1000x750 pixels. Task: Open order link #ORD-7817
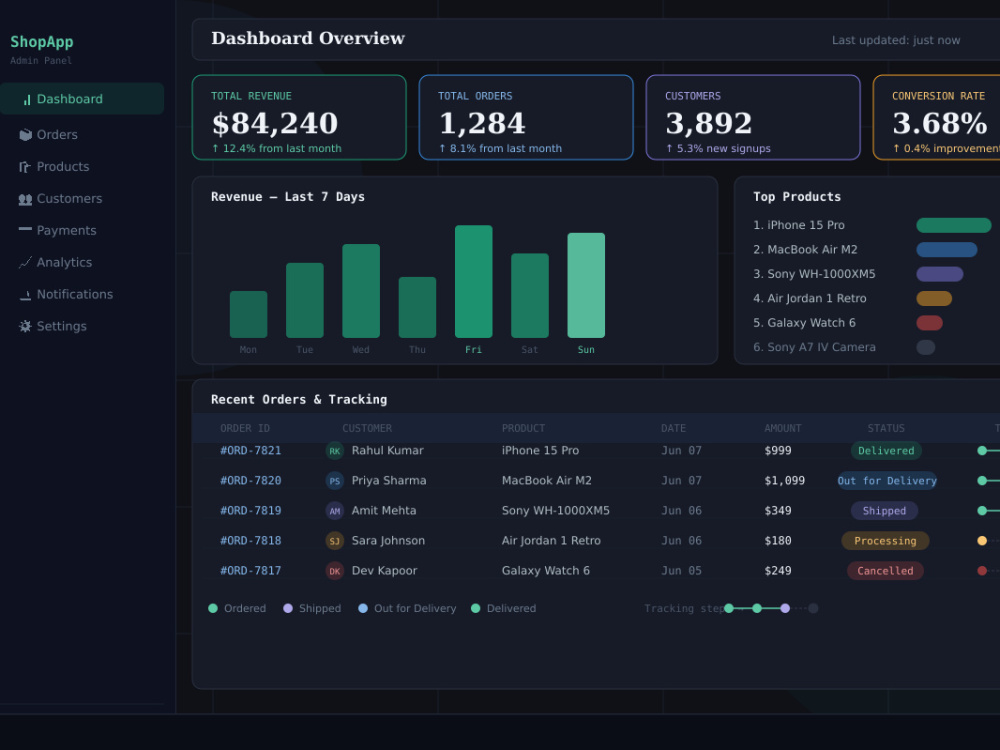(x=251, y=570)
